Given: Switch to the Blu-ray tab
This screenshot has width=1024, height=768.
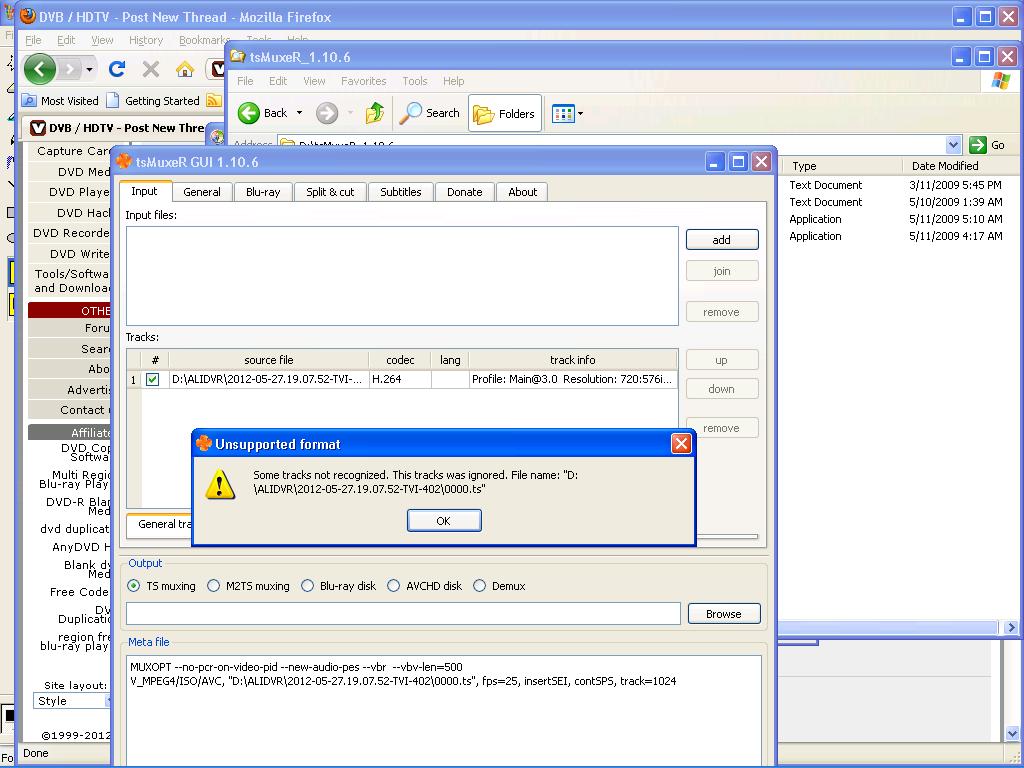Looking at the screenshot, I should click(263, 192).
